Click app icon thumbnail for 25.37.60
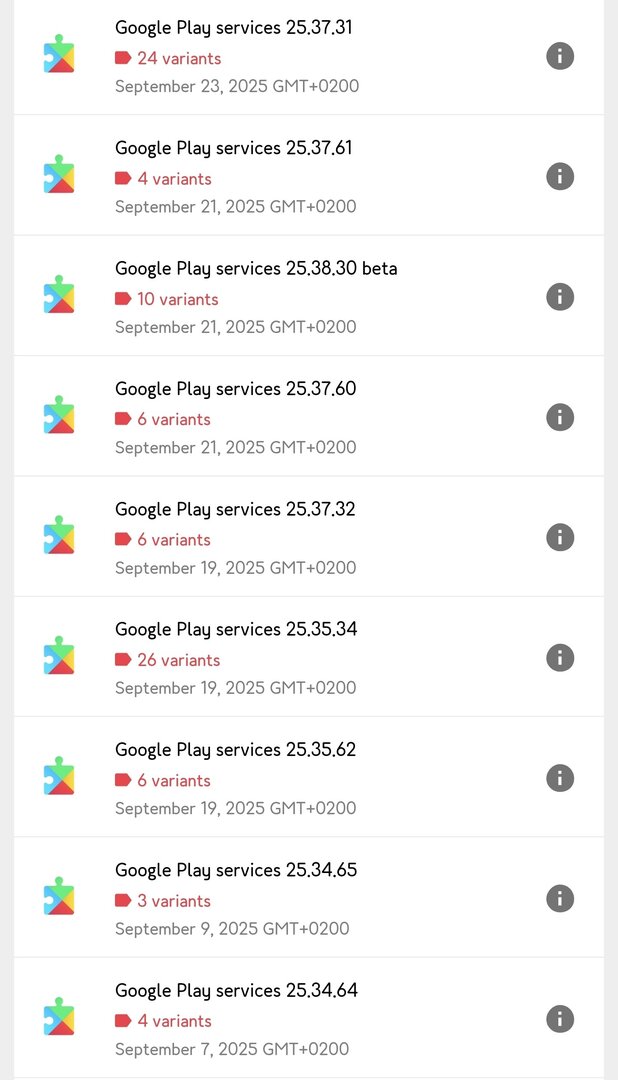Viewport: 618px width, 1080px height. pos(59,415)
